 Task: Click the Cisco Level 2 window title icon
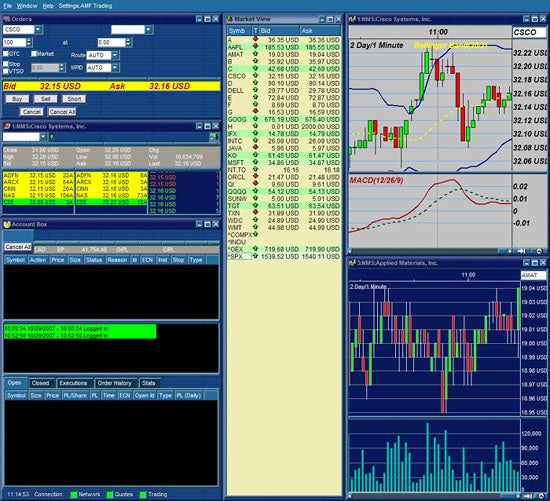point(7,126)
